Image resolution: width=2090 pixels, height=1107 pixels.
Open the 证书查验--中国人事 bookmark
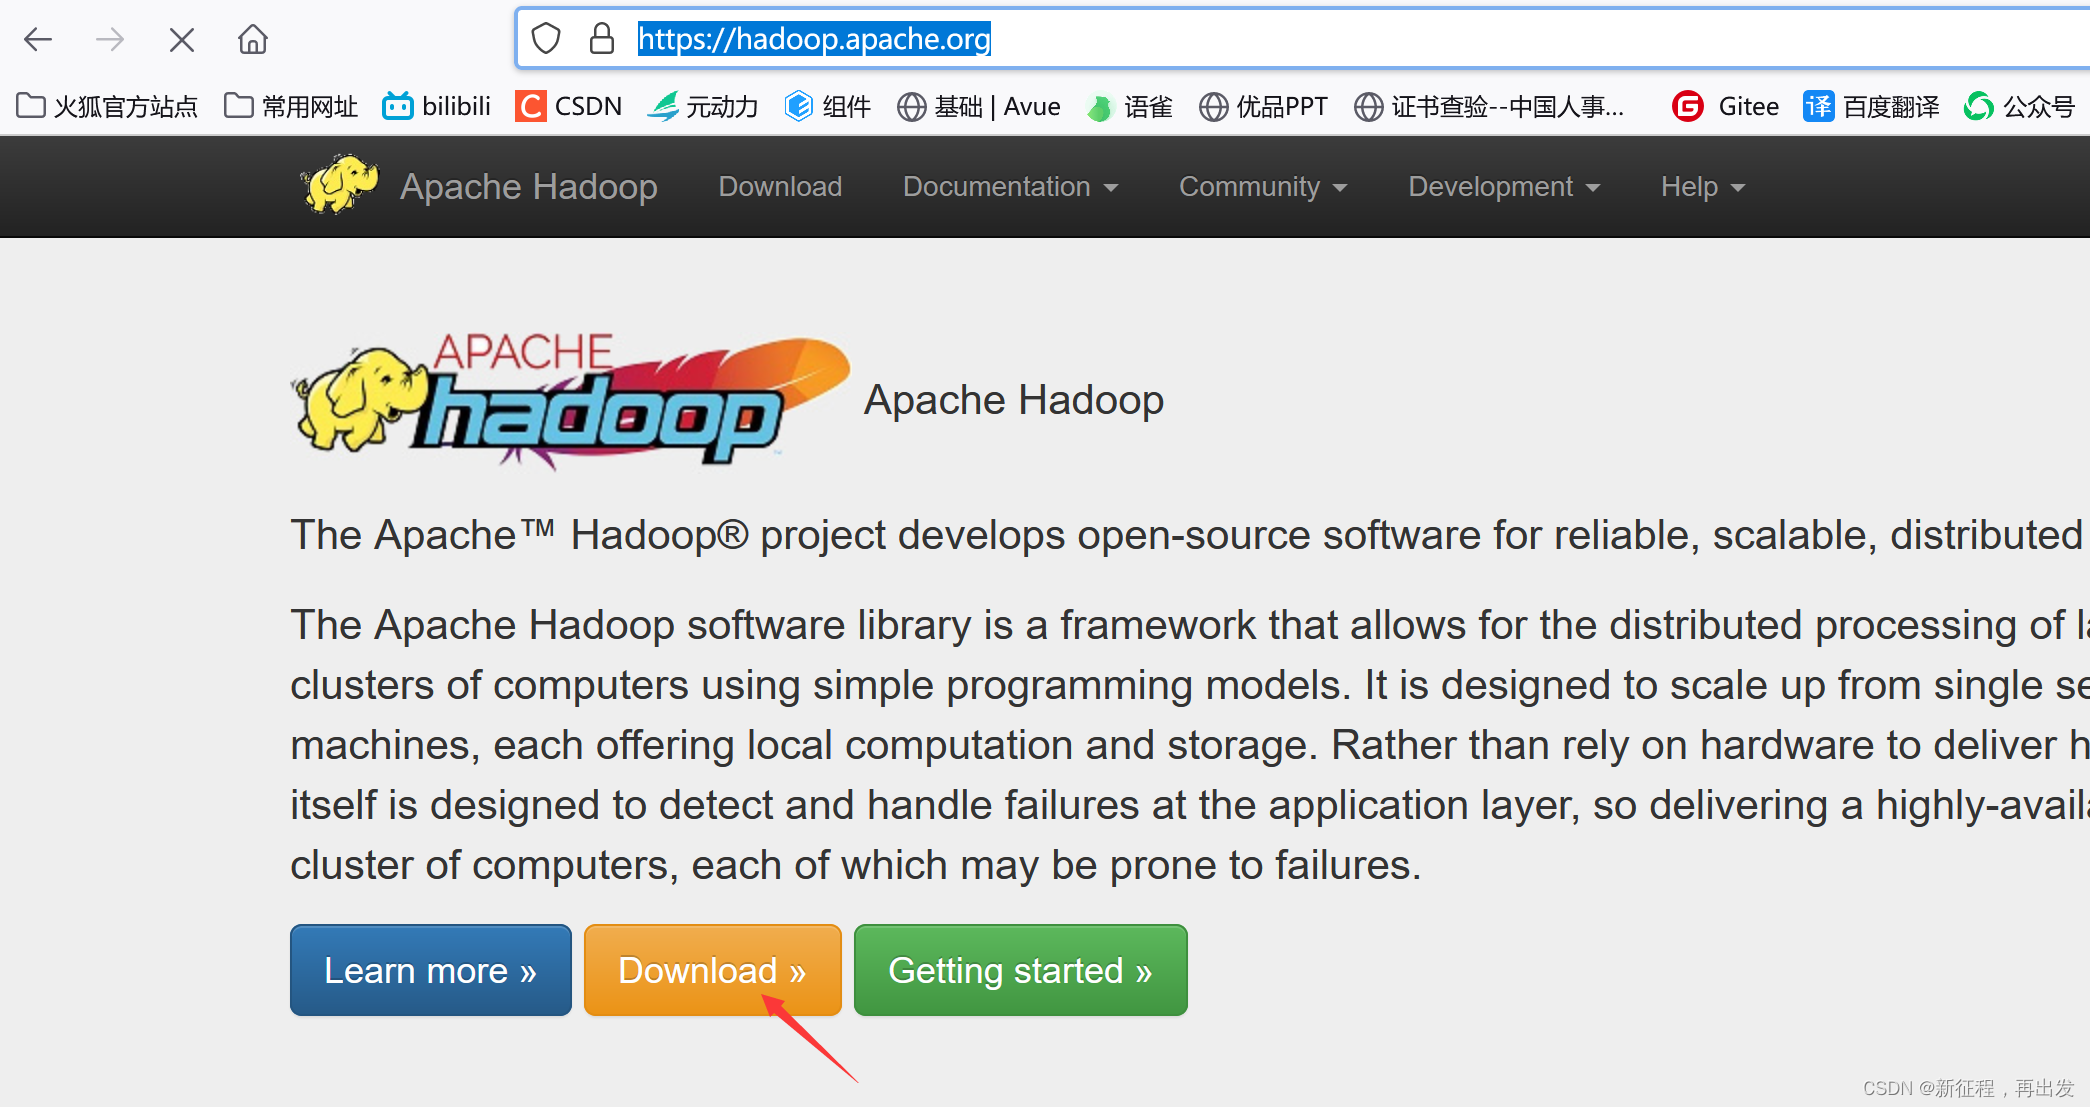pos(1489,106)
